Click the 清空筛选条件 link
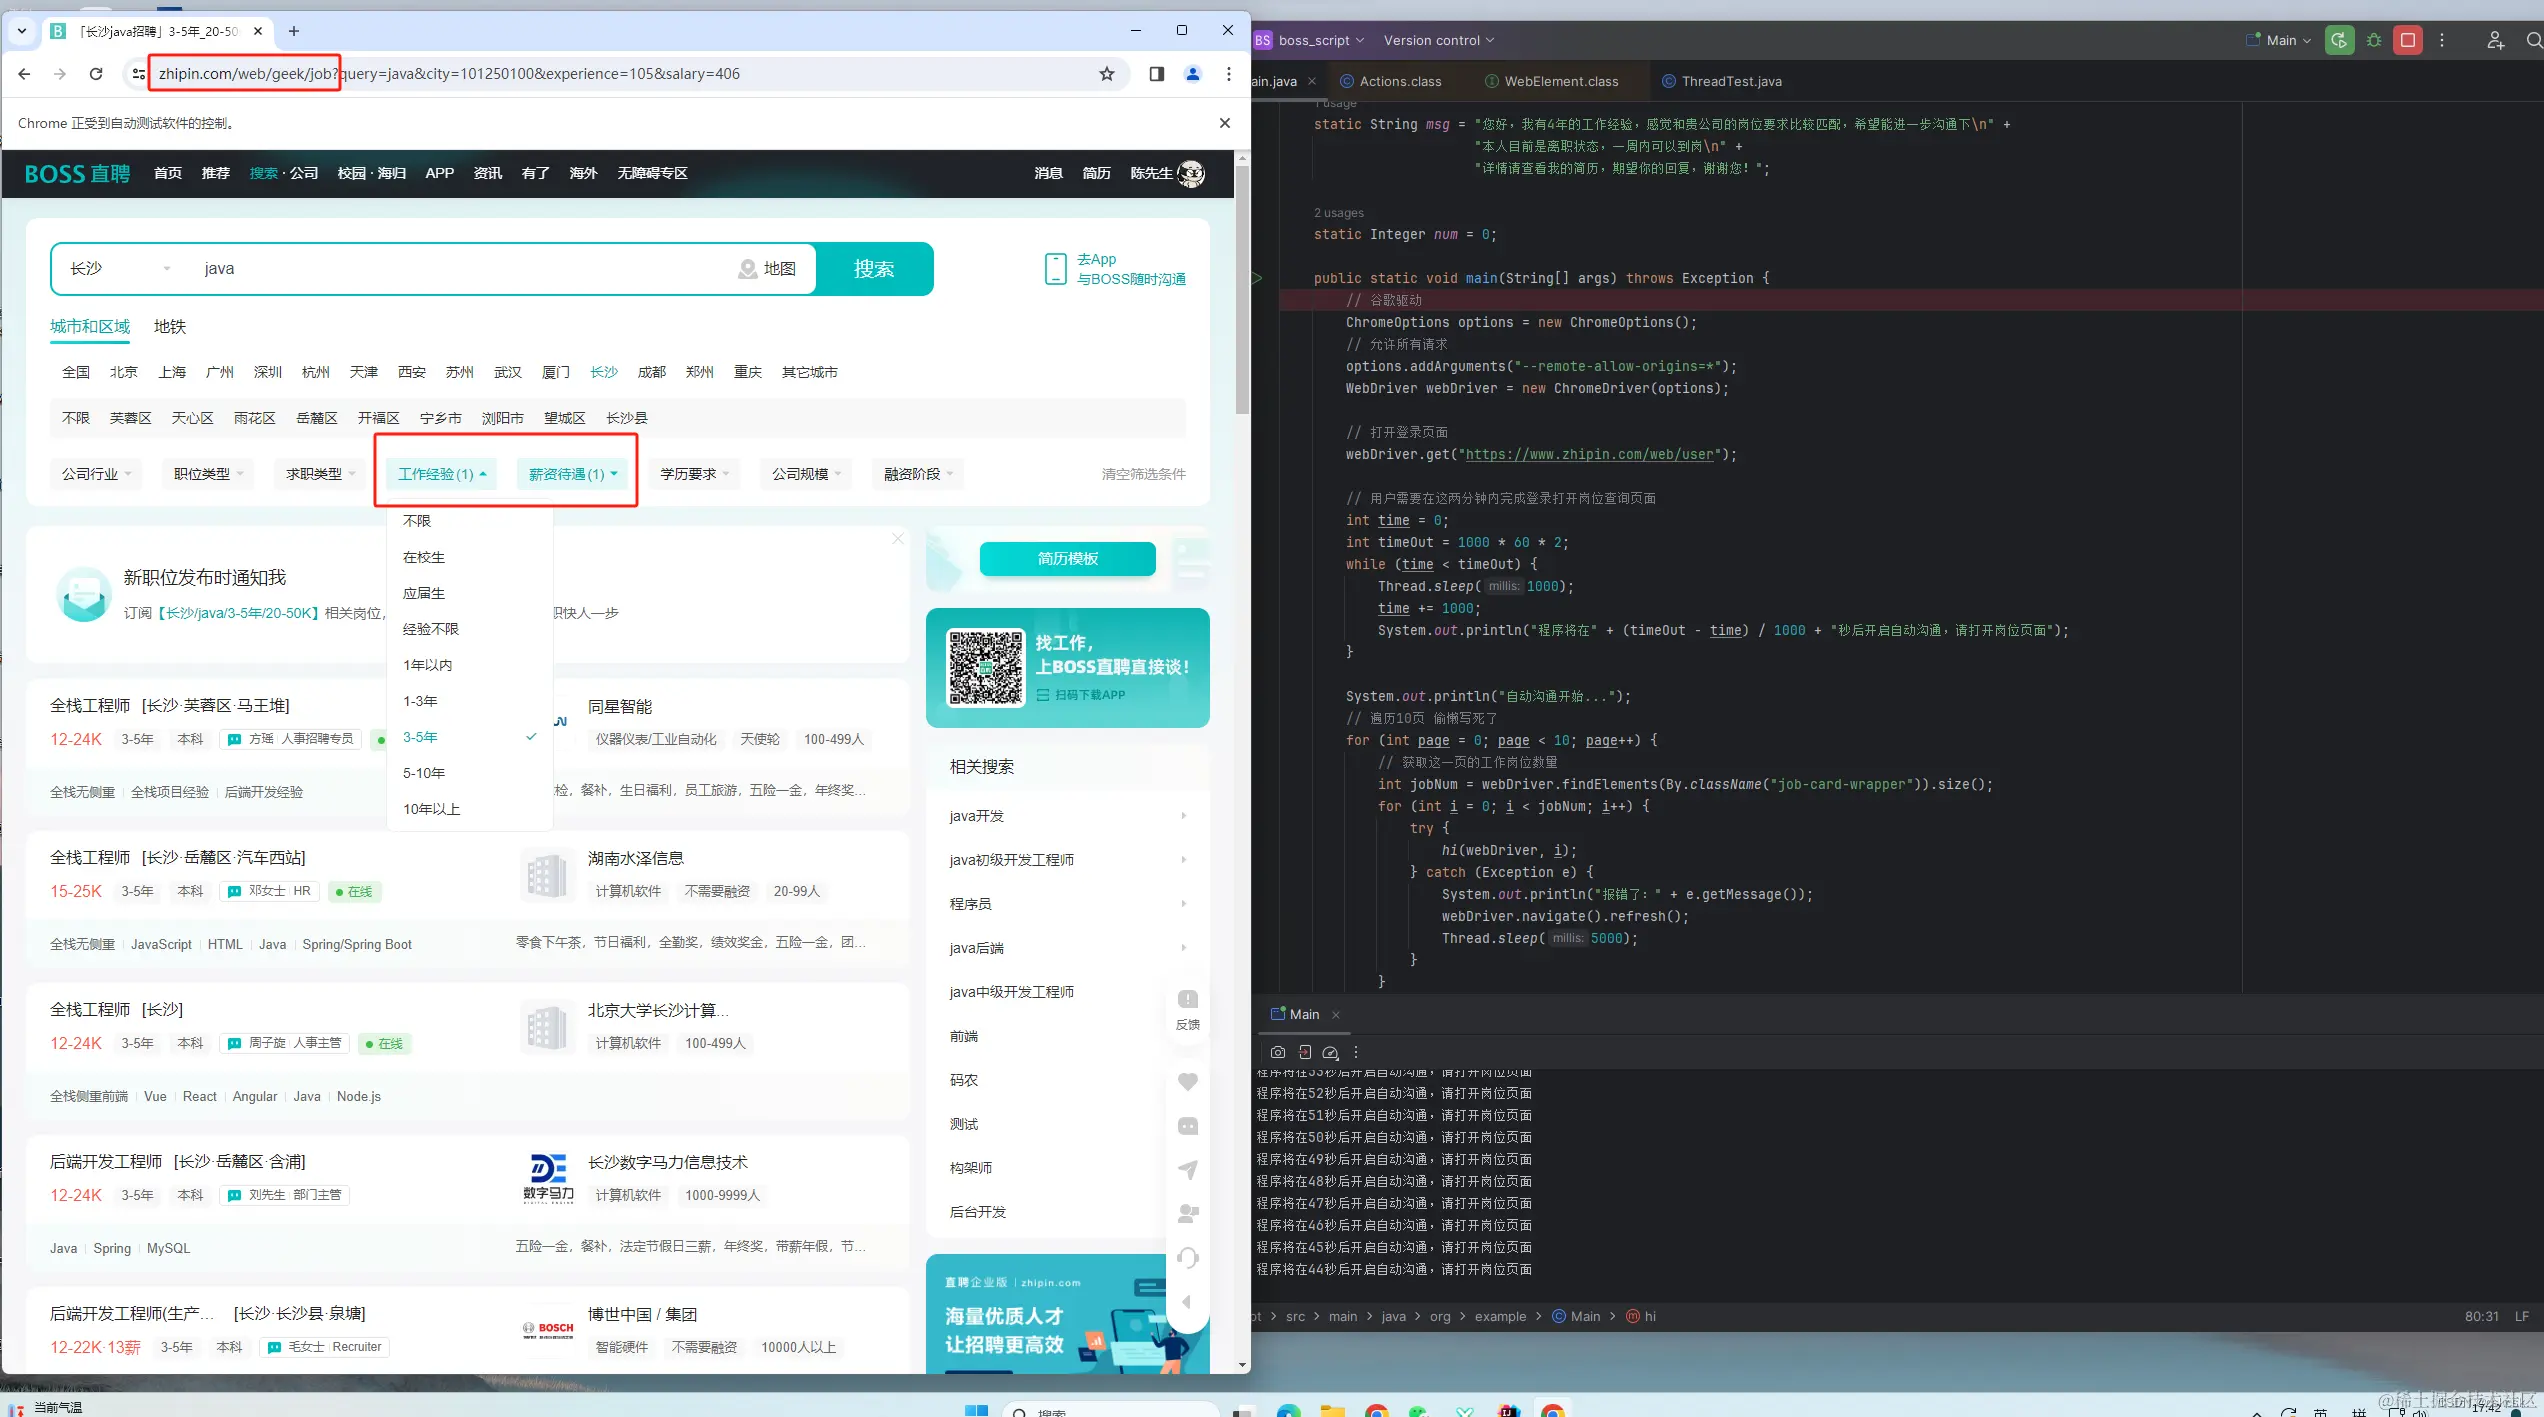 click(x=1143, y=474)
